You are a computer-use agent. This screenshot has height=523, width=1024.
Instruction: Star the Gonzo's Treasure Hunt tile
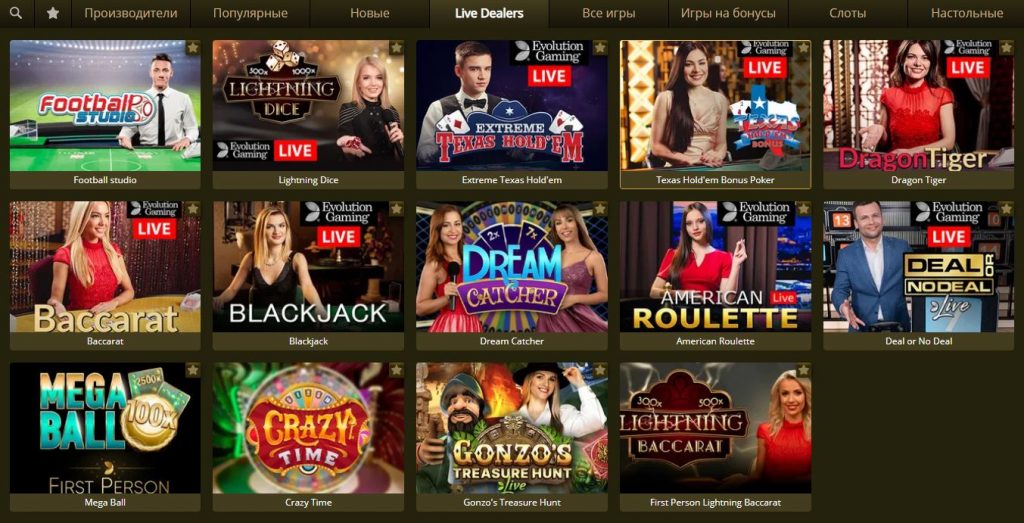pyautogui.click(x=600, y=370)
